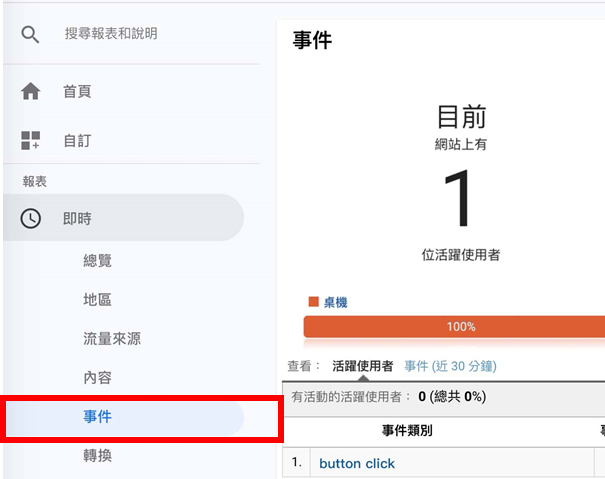Click the search magnifier icon
605x479 pixels.
coord(30,34)
